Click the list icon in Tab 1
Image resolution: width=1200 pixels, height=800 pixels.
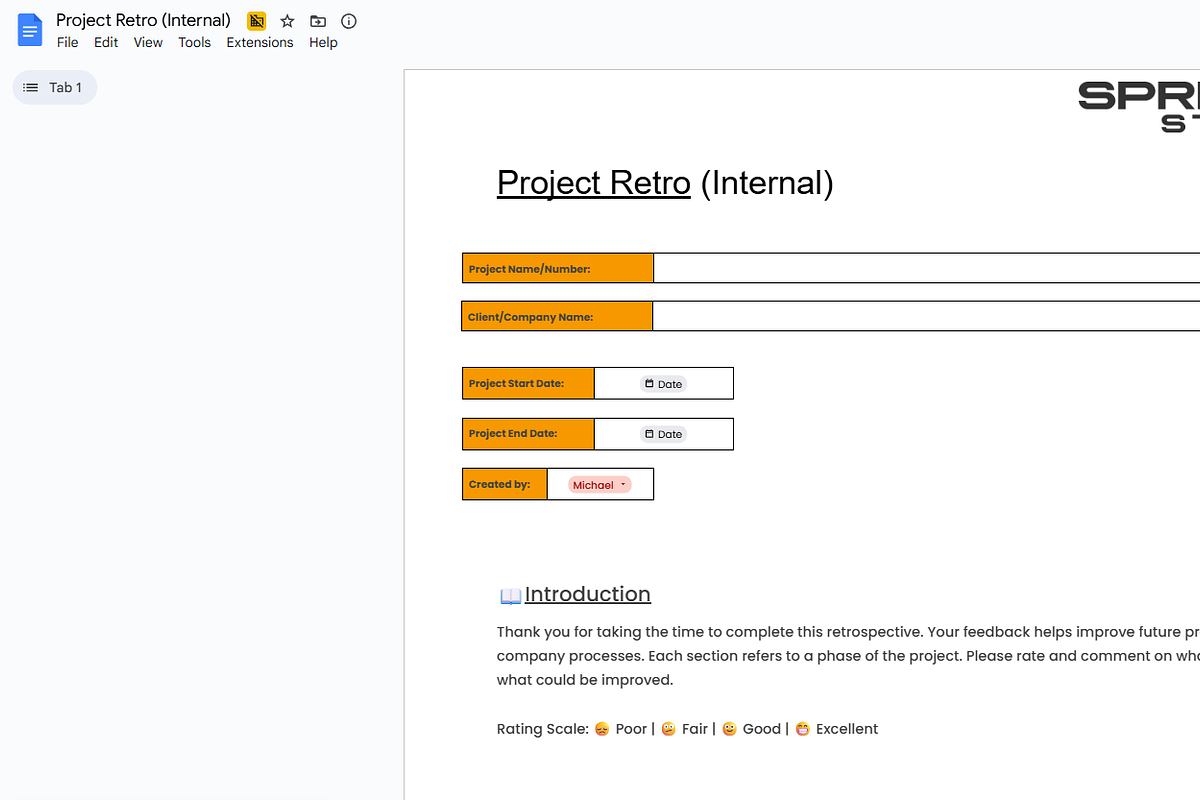[31, 88]
